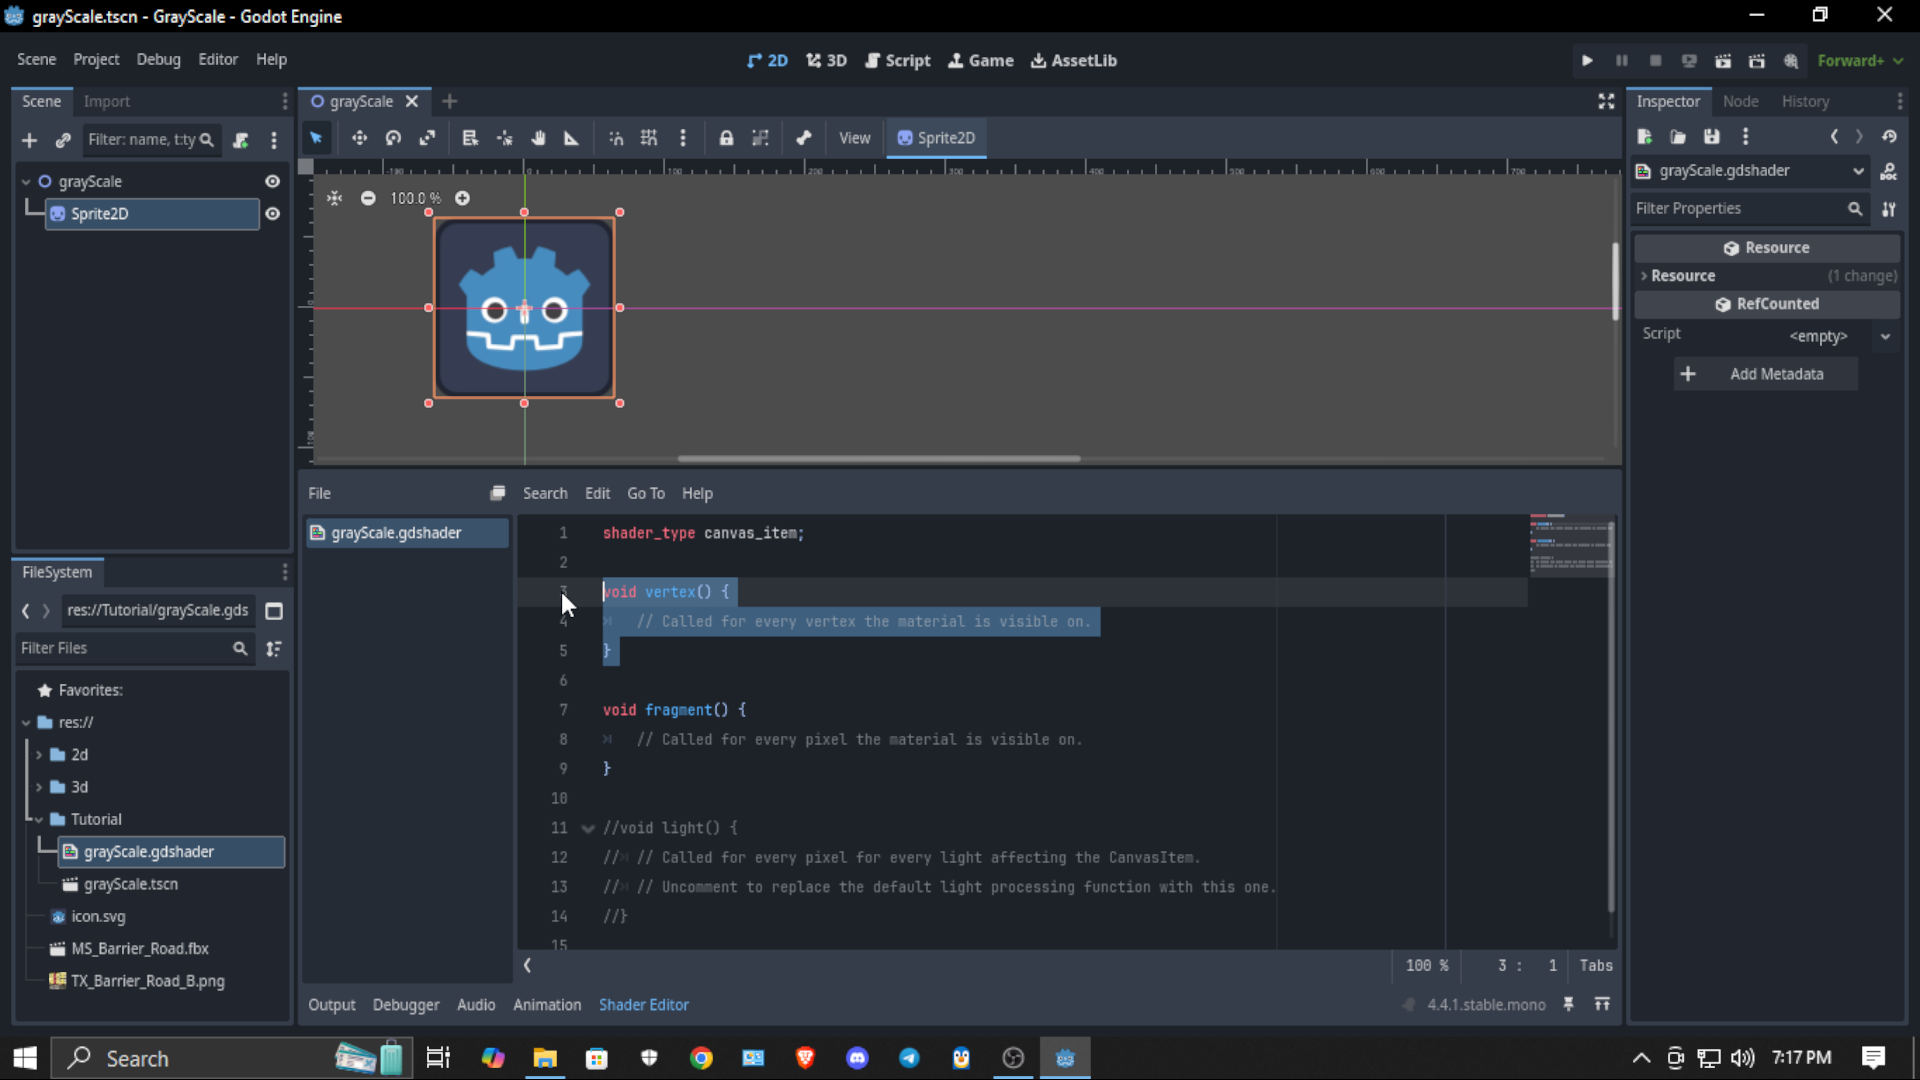Click the viewport zoom-in plus button
Image resolution: width=1920 pixels, height=1080 pixels.
pyautogui.click(x=462, y=198)
